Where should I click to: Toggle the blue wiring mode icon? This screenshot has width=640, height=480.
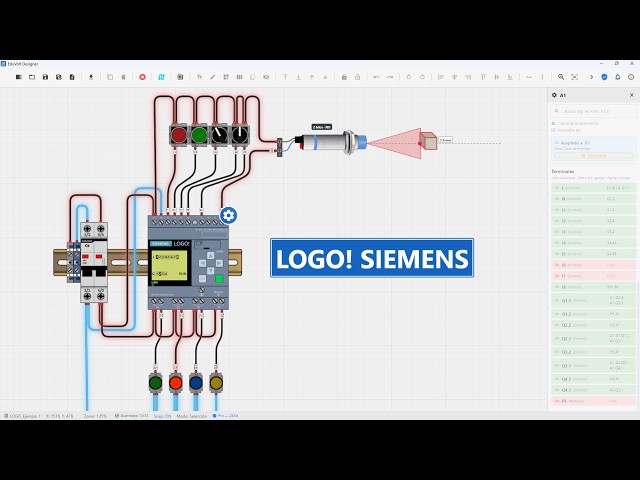click(x=161, y=77)
